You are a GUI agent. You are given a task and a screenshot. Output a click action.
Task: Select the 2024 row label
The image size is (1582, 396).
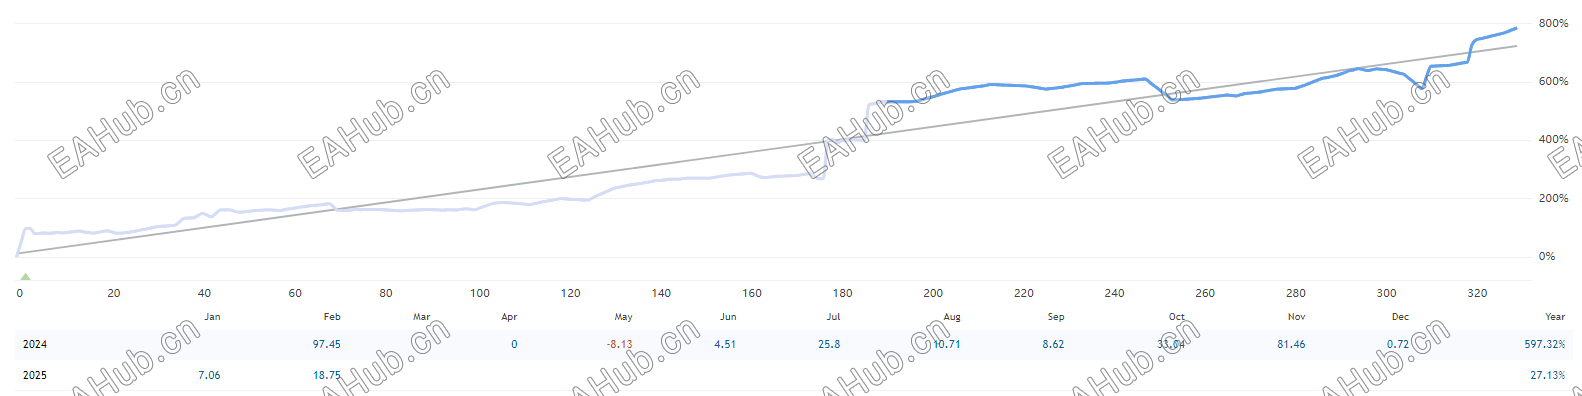pos(35,344)
